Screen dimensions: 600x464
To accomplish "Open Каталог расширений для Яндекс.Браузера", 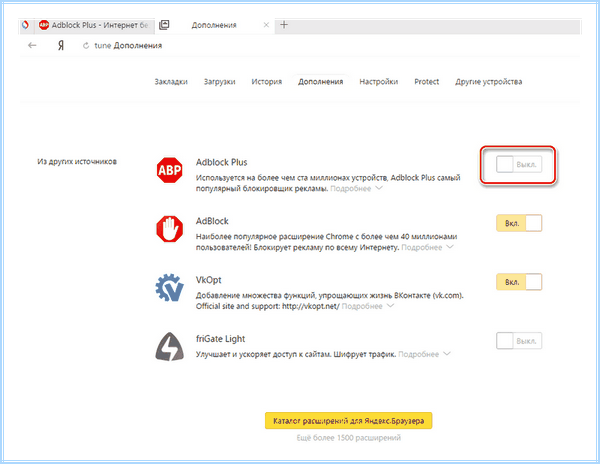I will coord(349,421).
